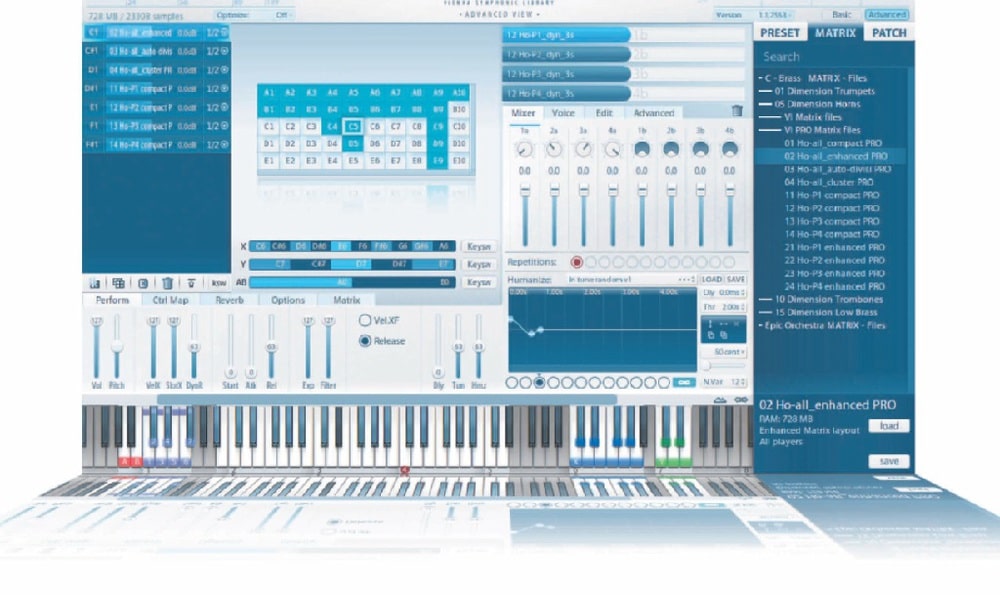Click the disabled knob for channel 4b

730,149
